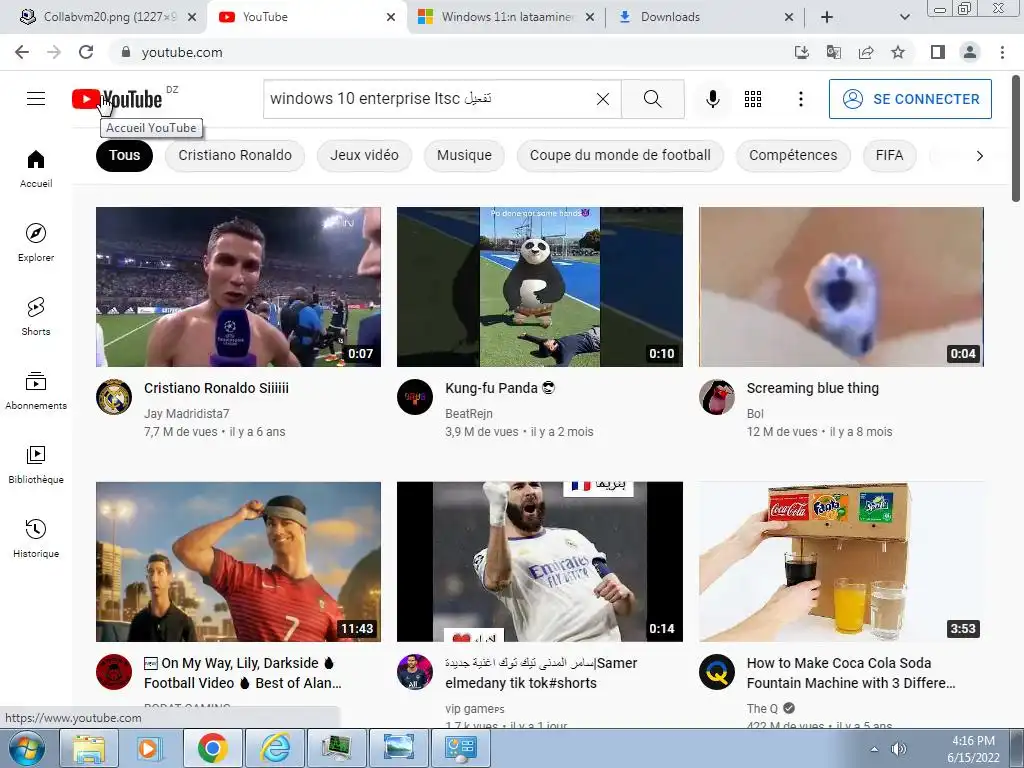Toggle the Chrome side panel

938,52
